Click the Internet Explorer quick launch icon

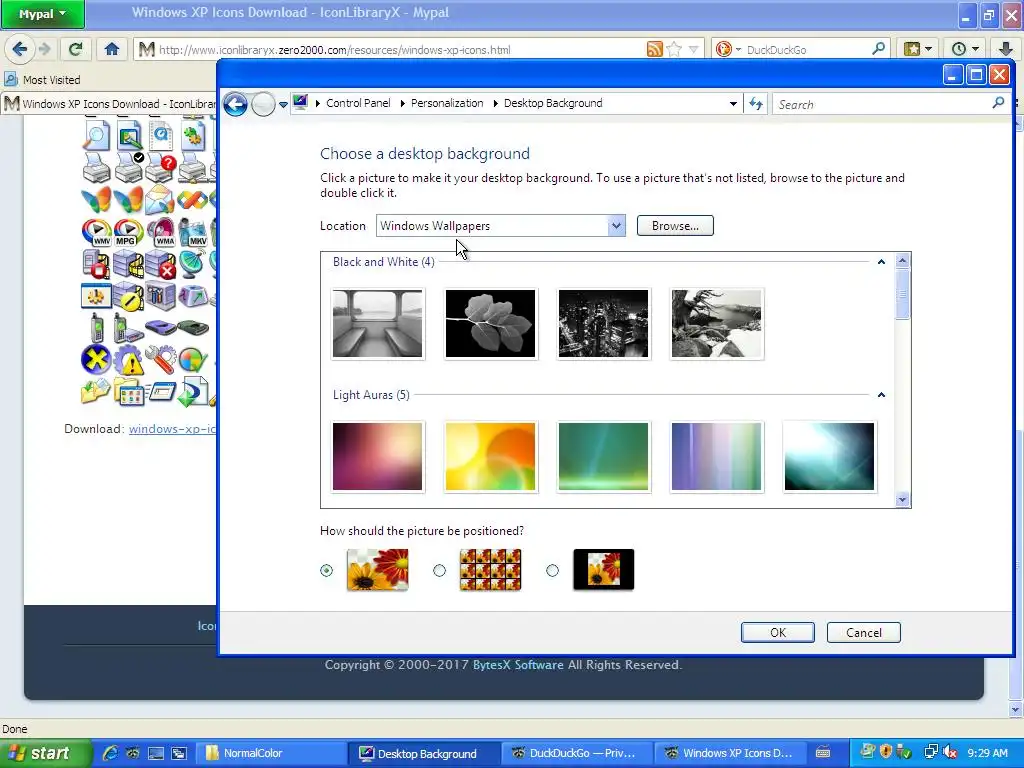111,753
